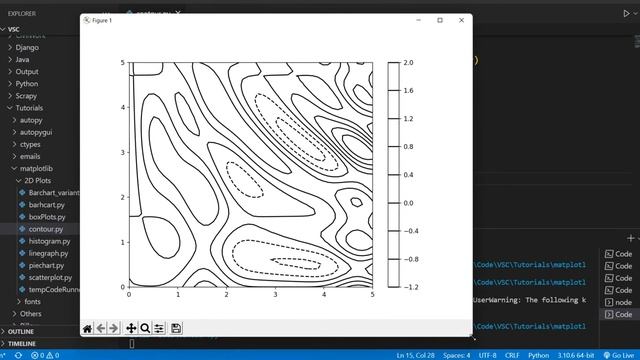
Task: Select the Zoom to rectangle tool
Action: [x=145, y=328]
